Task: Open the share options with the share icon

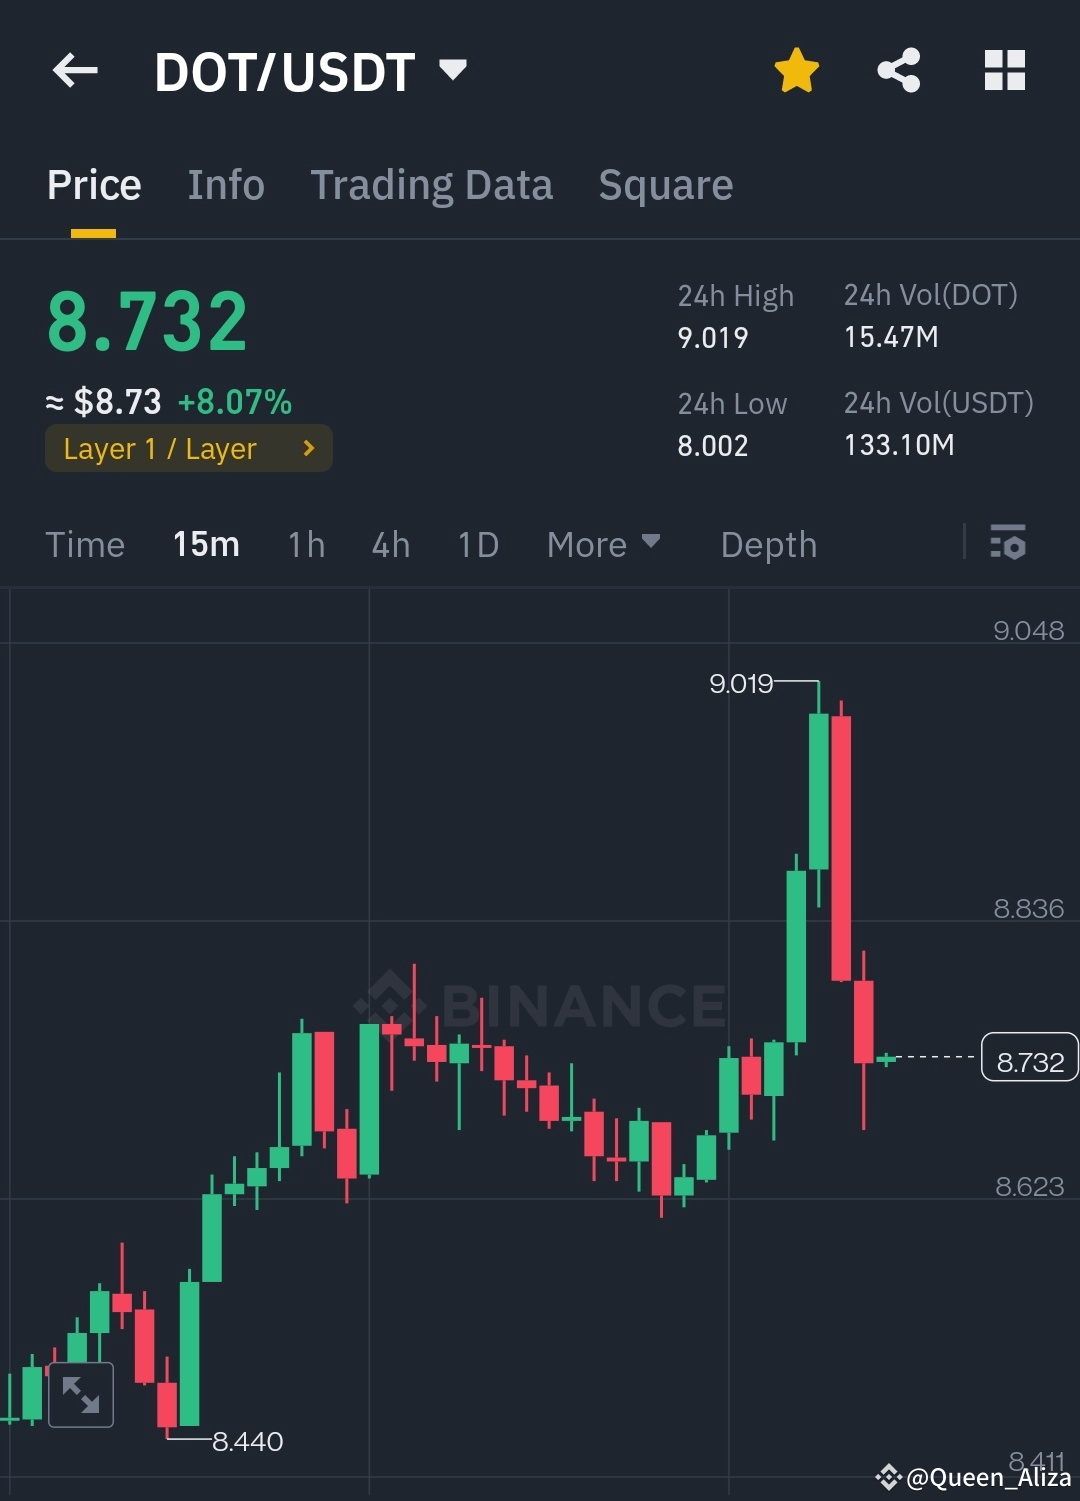Action: (899, 69)
